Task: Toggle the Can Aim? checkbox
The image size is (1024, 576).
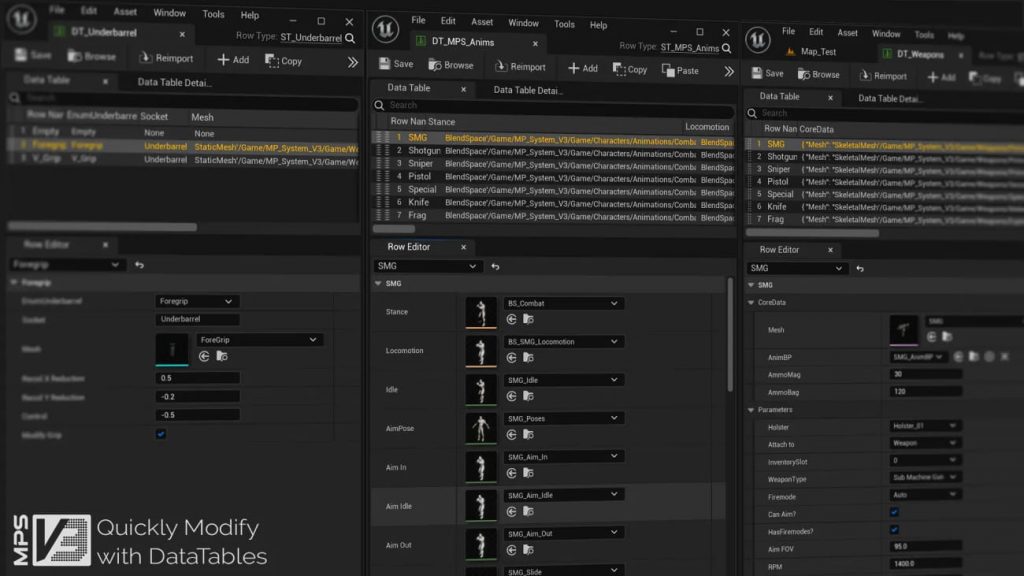Action: [894, 513]
